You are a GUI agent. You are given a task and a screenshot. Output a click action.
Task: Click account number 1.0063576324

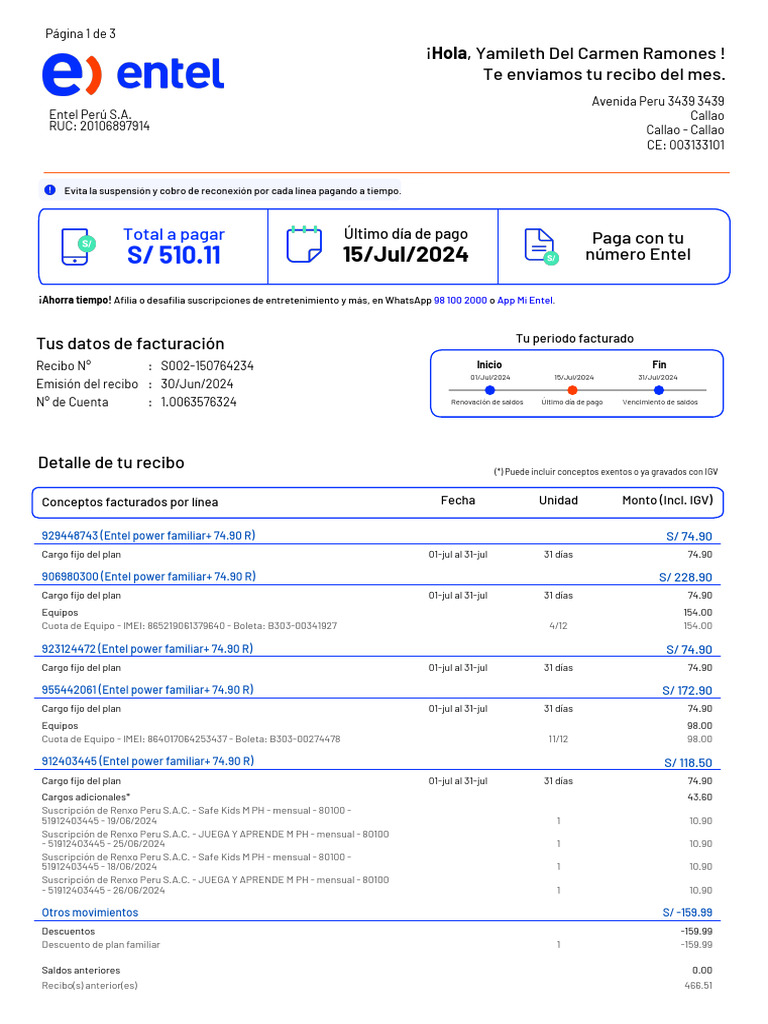pyautogui.click(x=199, y=402)
